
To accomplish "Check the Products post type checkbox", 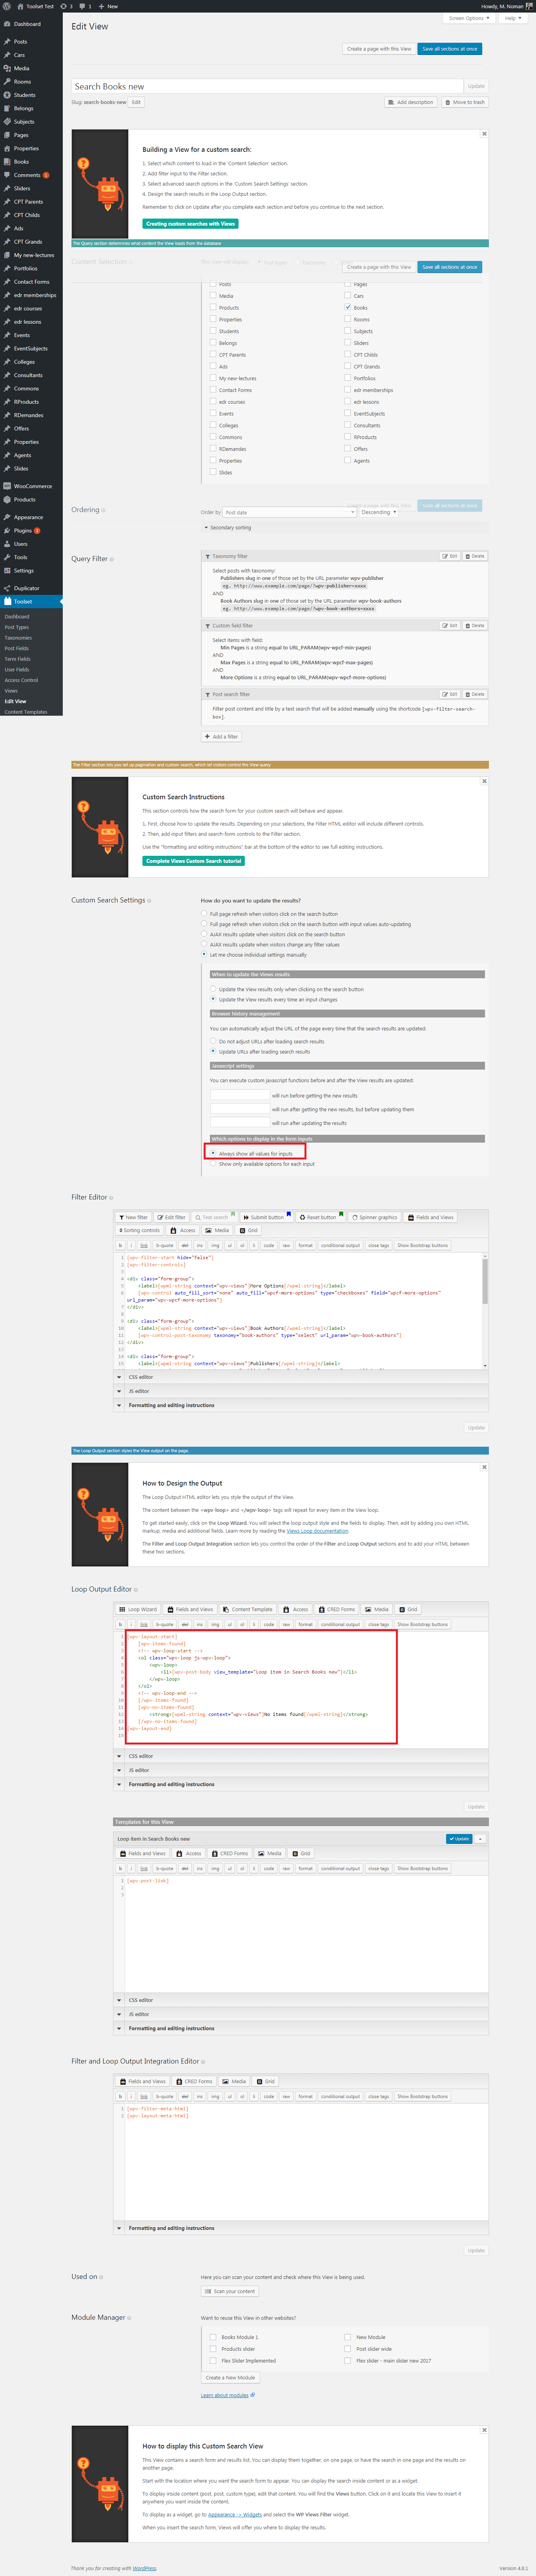I will (x=213, y=307).
